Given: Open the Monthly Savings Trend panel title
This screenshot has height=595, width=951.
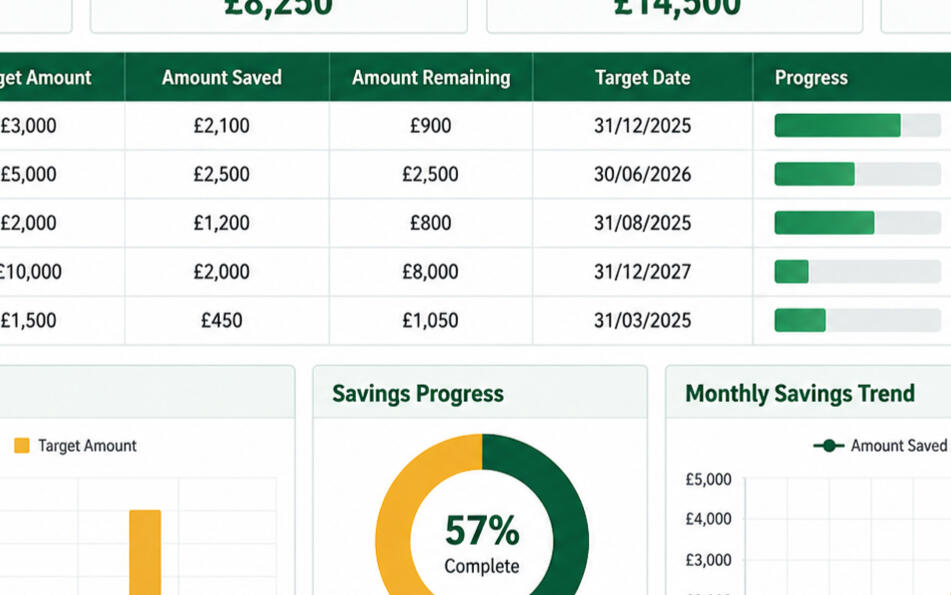Looking at the screenshot, I should pyautogui.click(x=800, y=394).
